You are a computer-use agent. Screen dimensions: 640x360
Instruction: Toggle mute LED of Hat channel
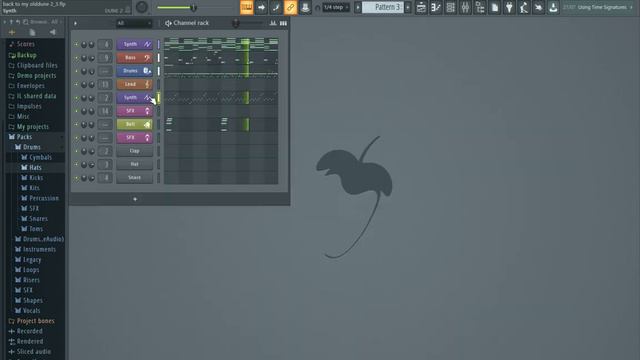click(76, 164)
